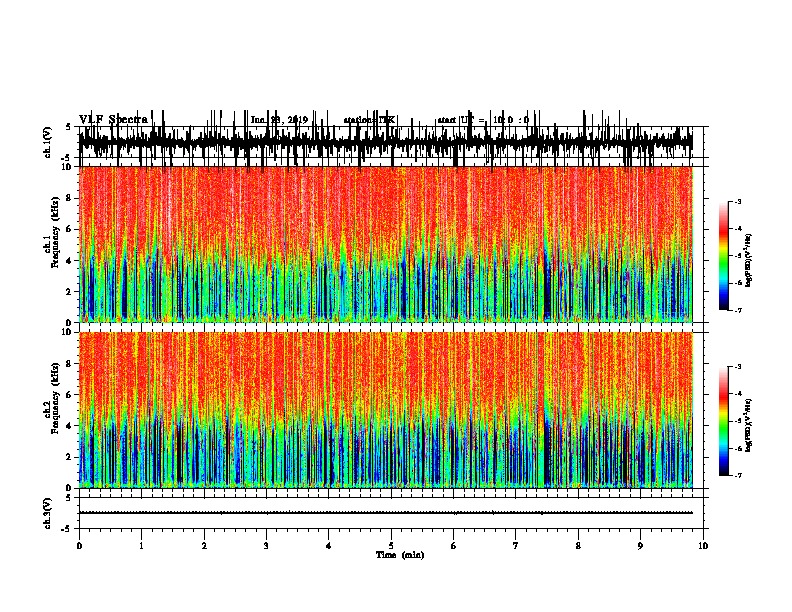The width and height of the screenshot is (792, 612).
Task: Click the ch.2 colorbar log(PSD) label
Action: [748, 425]
